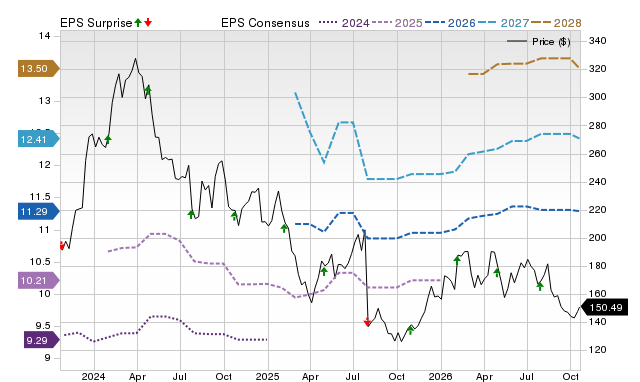Click the 2026 dark blue legend entry
This screenshot has height=382, width=640.
point(450,23)
